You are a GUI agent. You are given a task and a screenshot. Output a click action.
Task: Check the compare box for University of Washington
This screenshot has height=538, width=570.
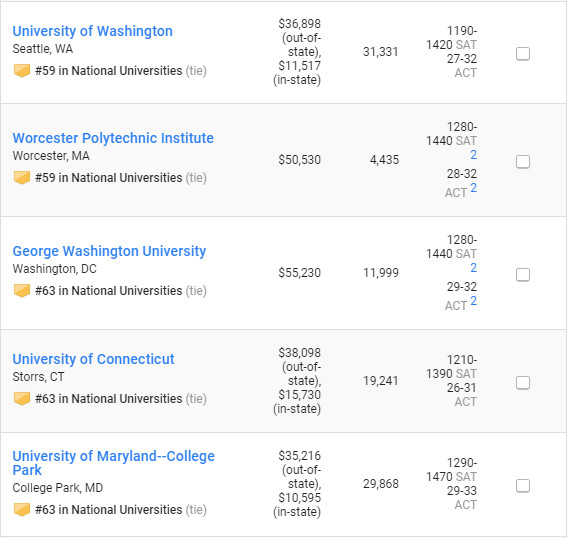[523, 54]
